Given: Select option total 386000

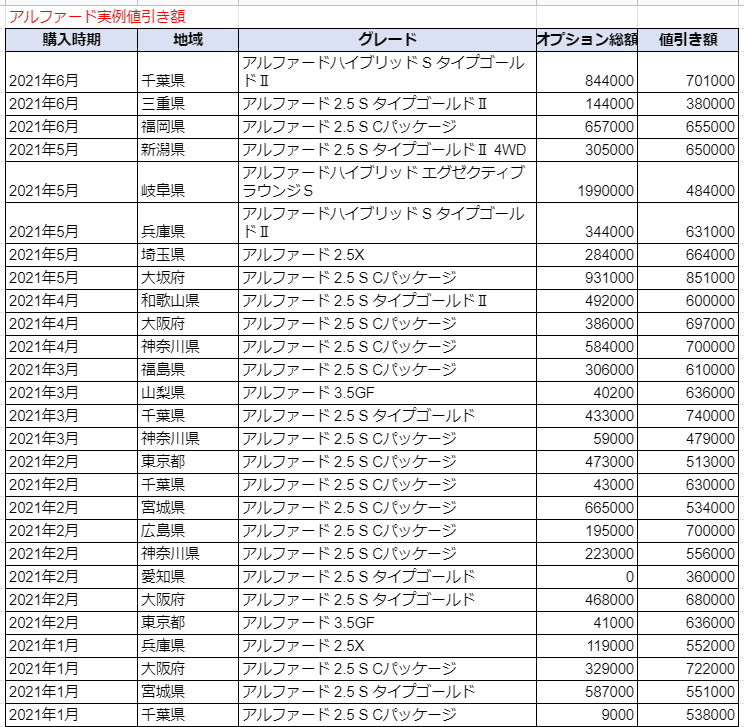Looking at the screenshot, I should coord(587,324).
